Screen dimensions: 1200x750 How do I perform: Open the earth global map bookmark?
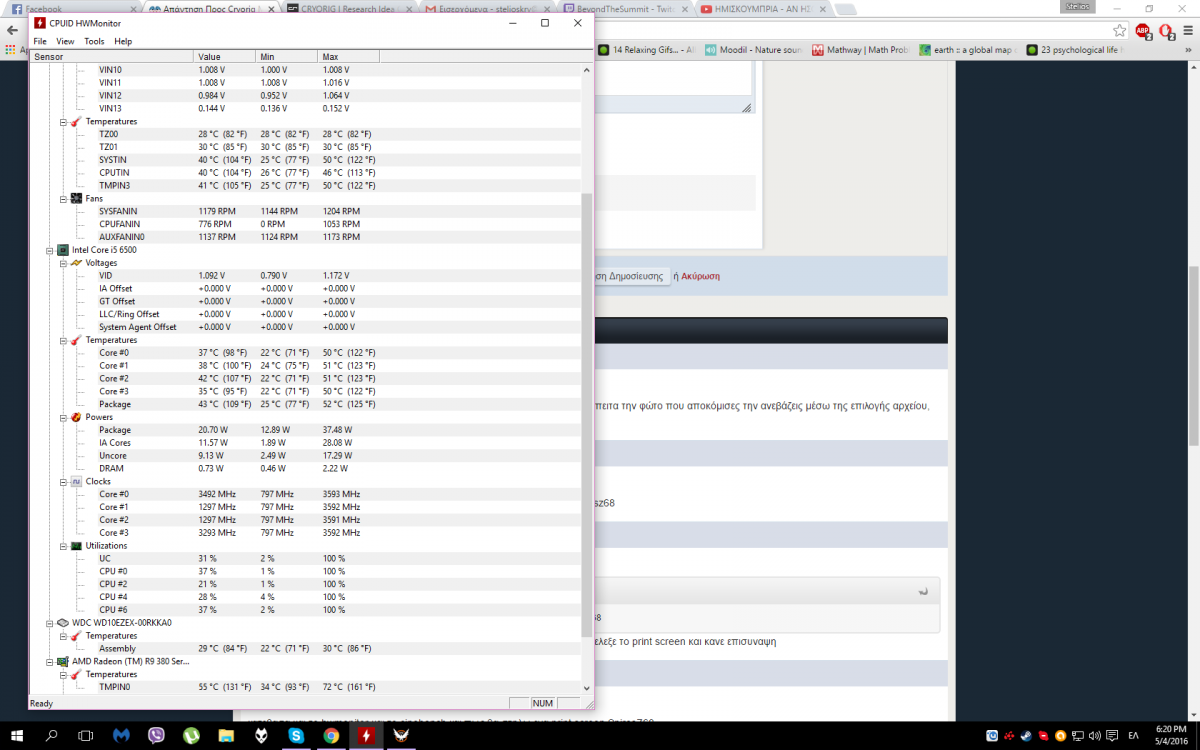click(x=967, y=50)
